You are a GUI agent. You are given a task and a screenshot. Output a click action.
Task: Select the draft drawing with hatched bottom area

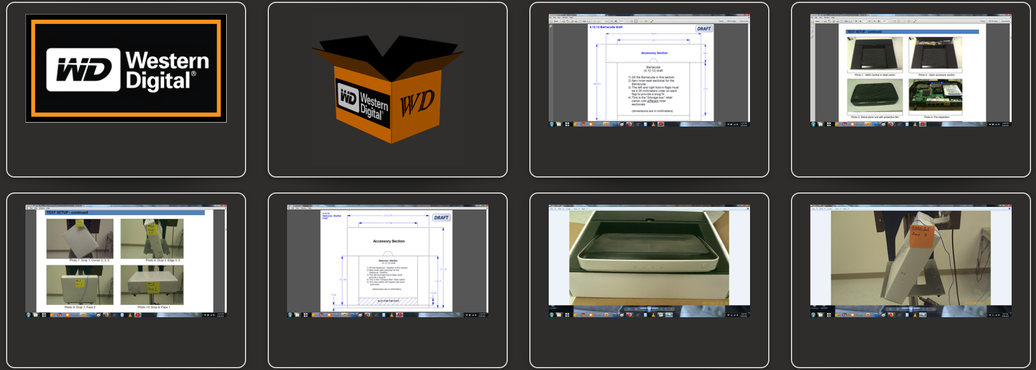(x=387, y=261)
